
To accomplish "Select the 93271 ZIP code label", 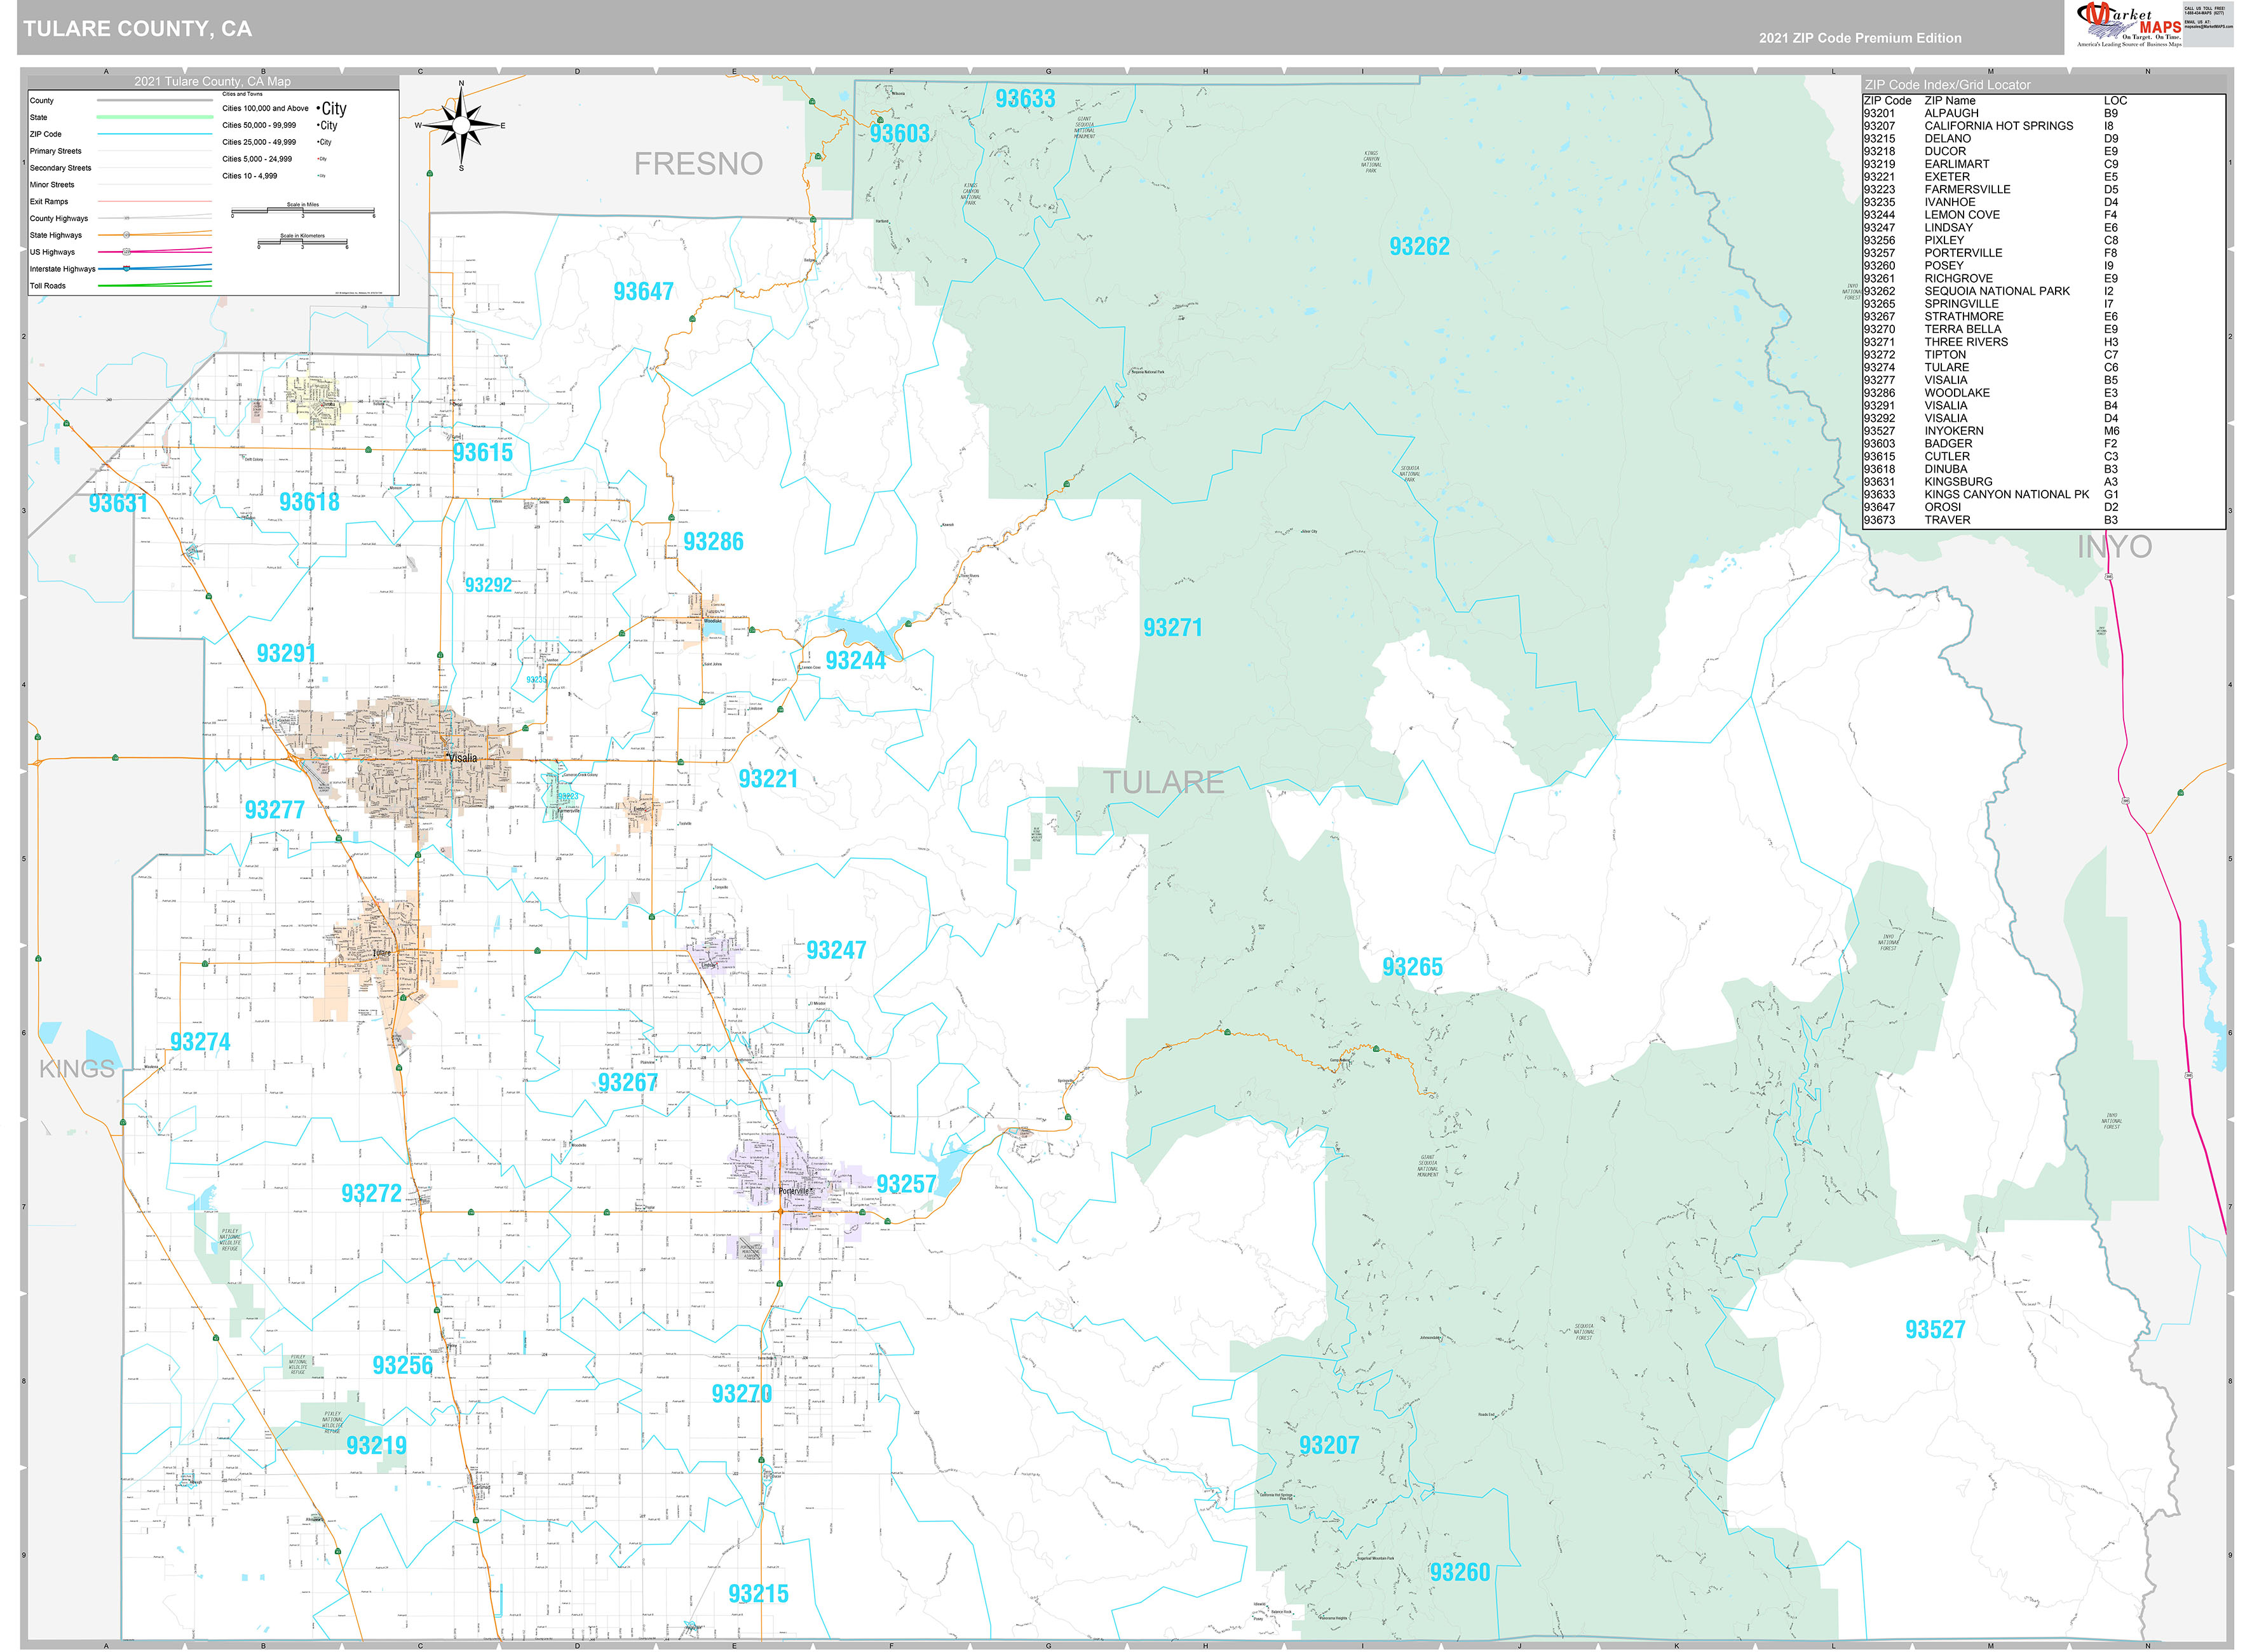I will point(1172,628).
